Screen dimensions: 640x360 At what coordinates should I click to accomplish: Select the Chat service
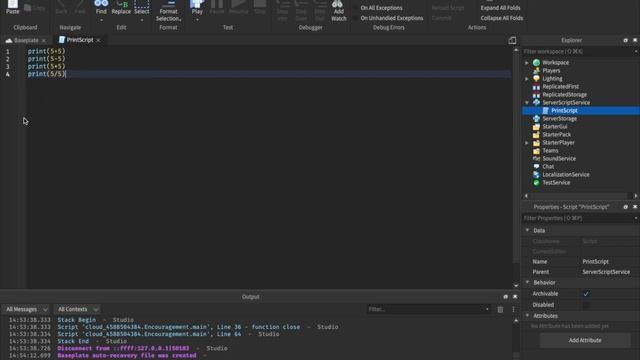548,167
